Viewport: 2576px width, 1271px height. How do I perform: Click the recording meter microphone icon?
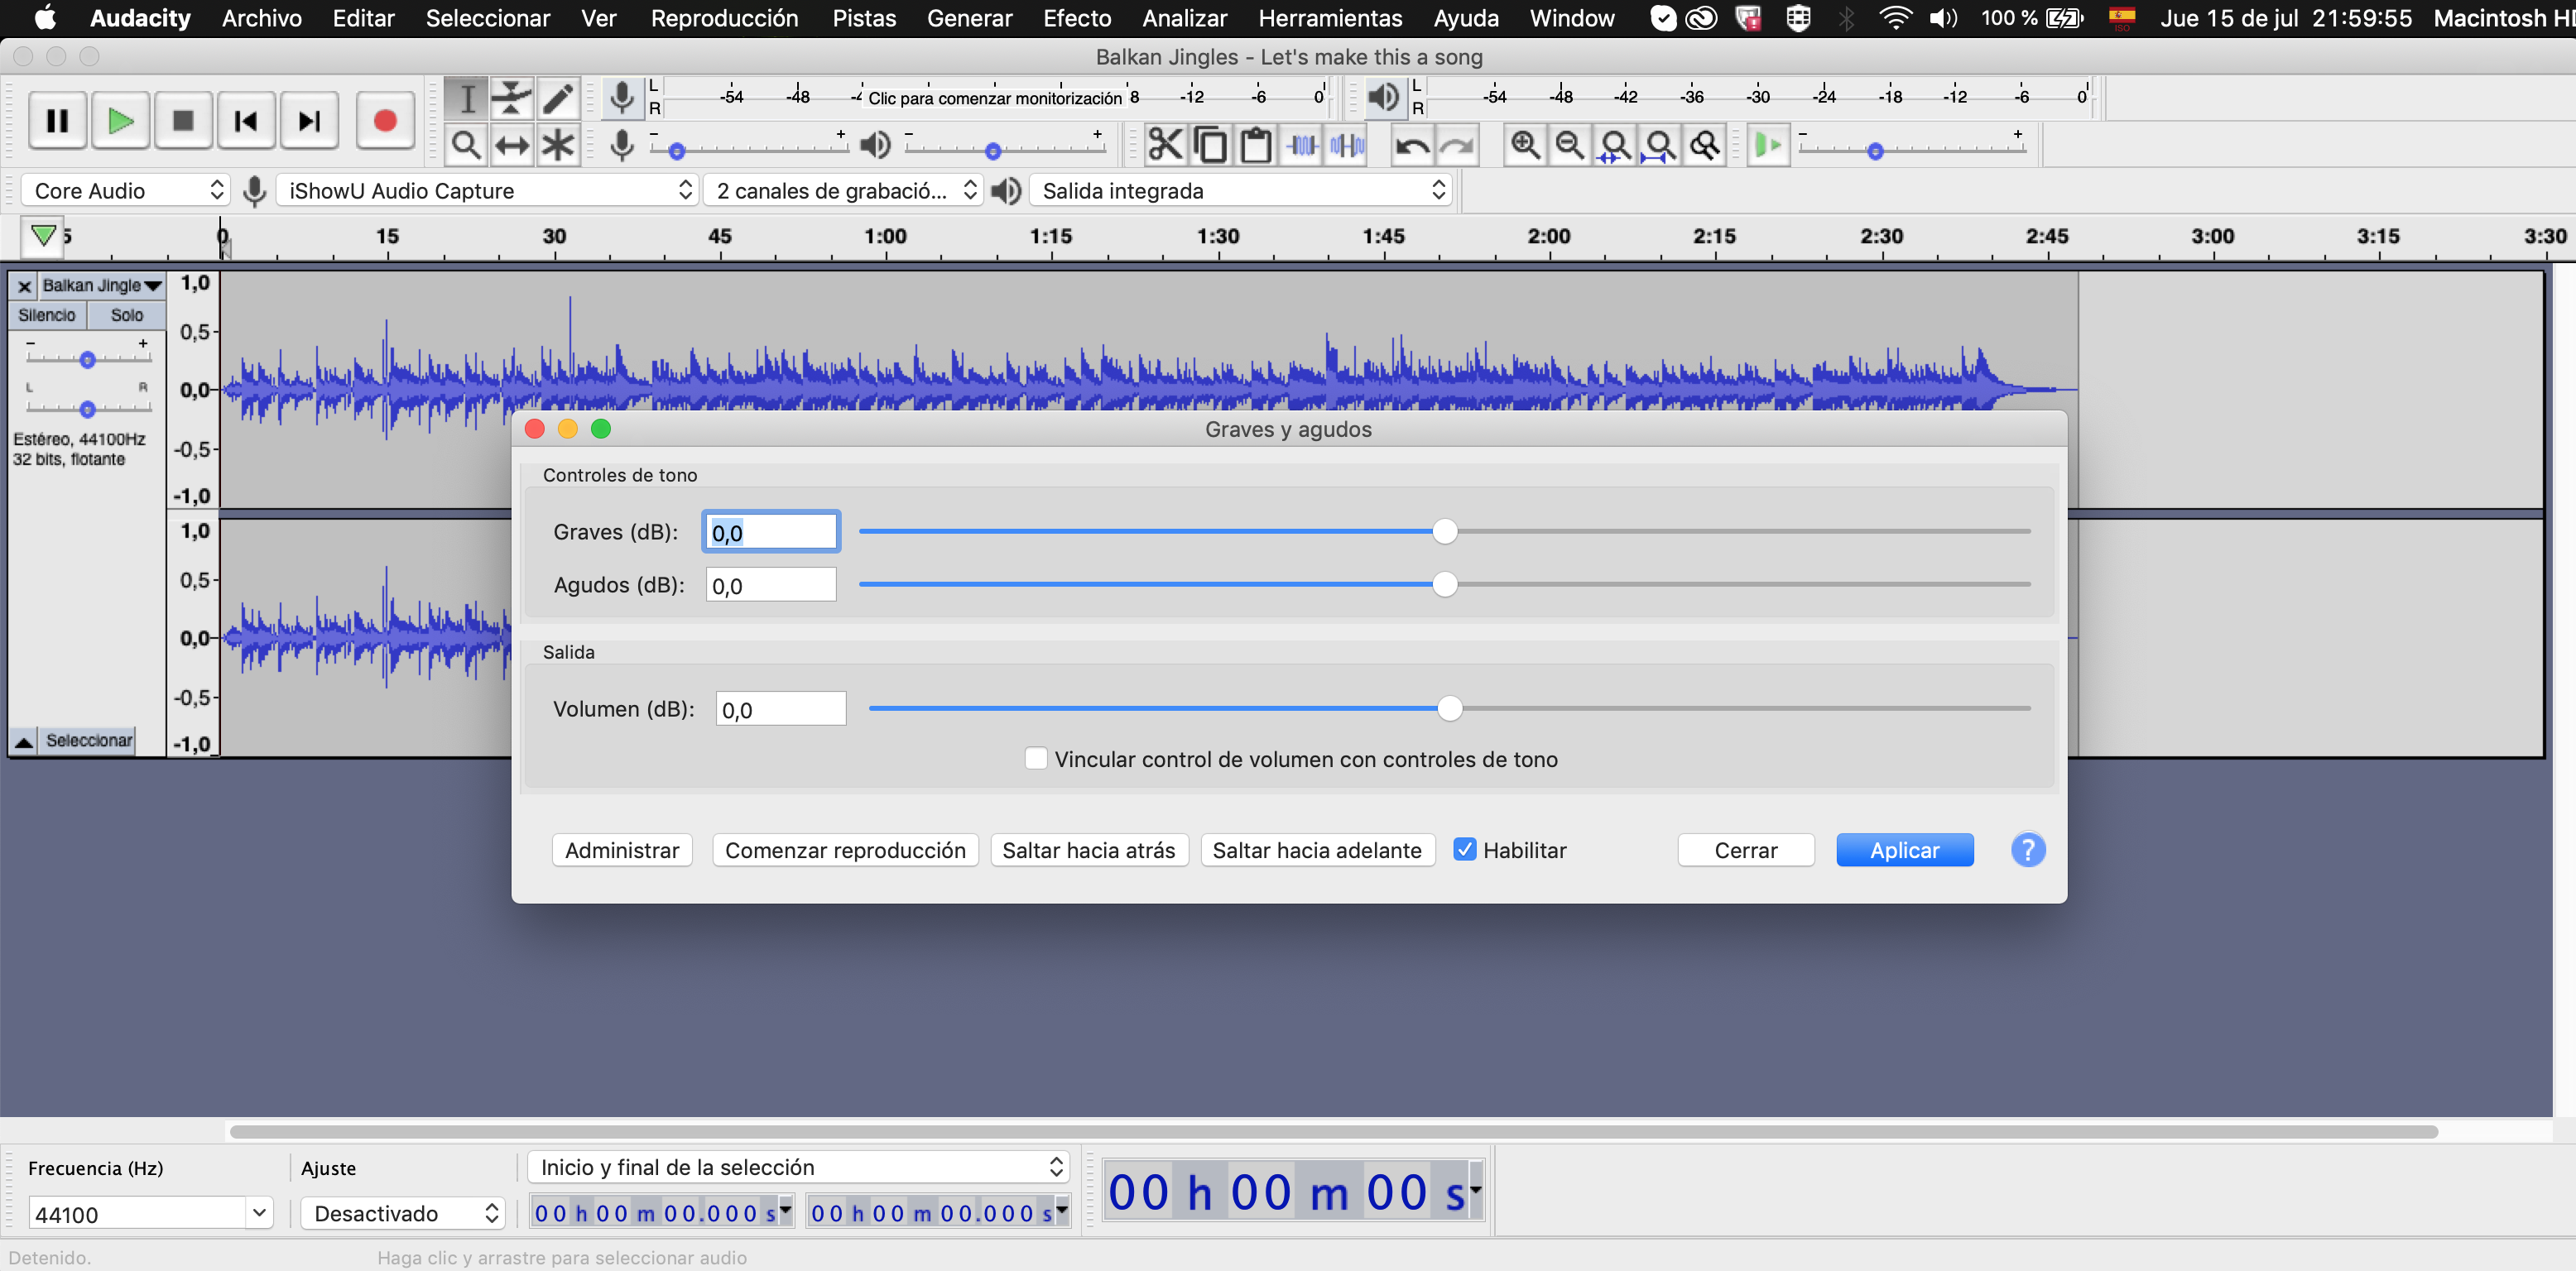click(622, 98)
